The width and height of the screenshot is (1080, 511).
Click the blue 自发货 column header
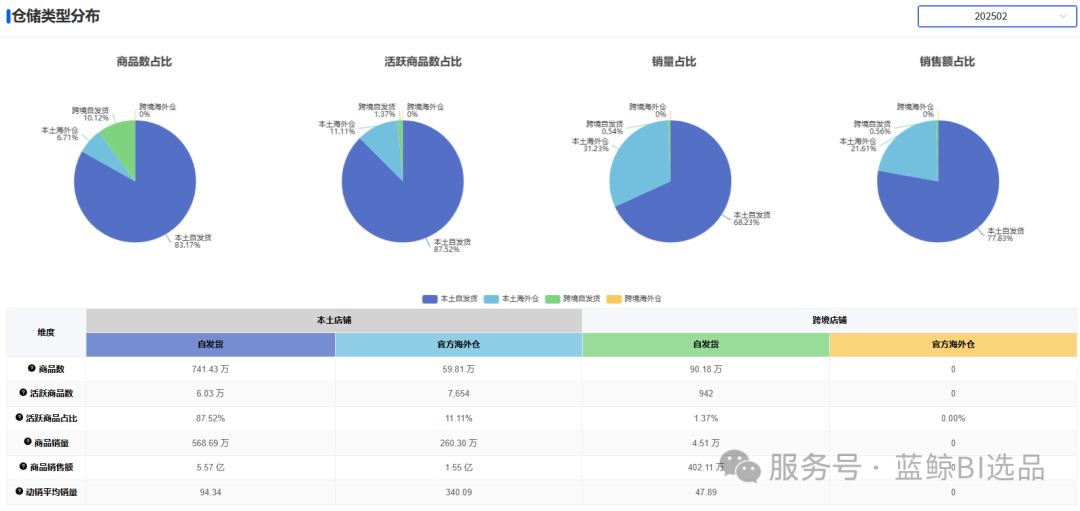[x=210, y=345]
